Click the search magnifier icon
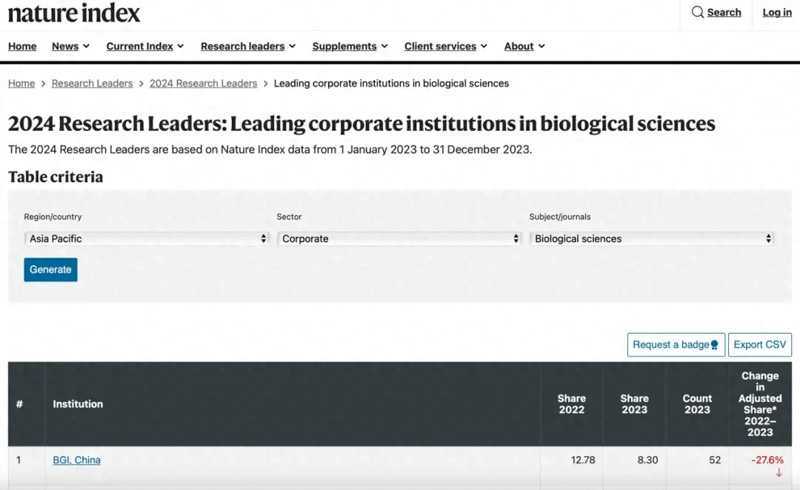 [697, 12]
